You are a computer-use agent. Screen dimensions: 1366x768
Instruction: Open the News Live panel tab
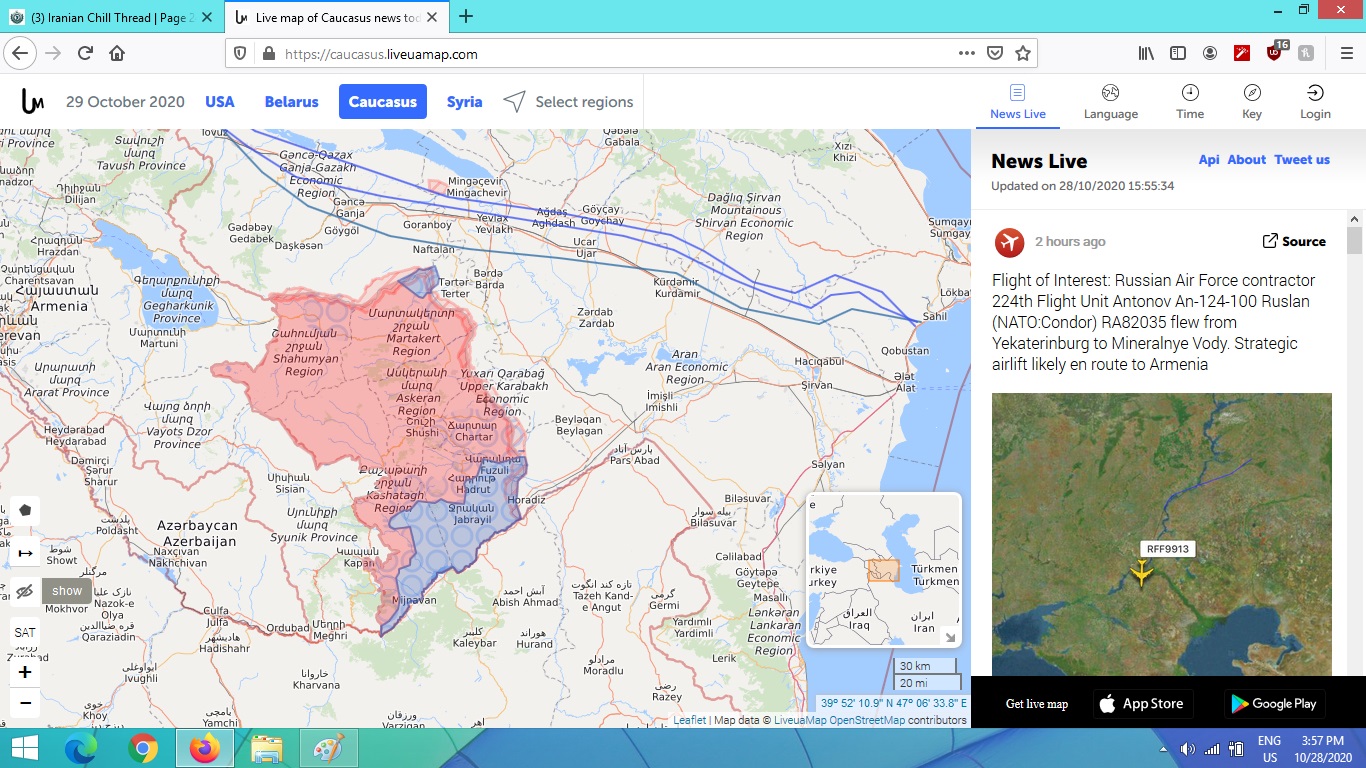pos(1018,102)
